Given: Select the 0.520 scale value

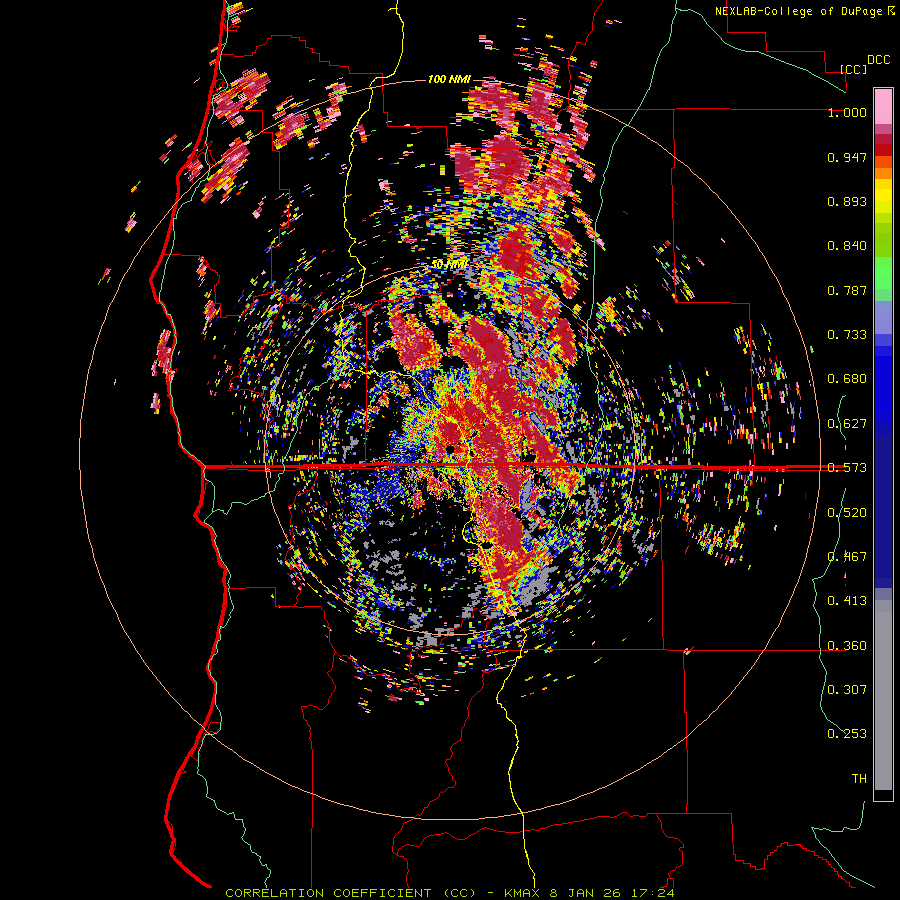Looking at the screenshot, I should coord(847,513).
